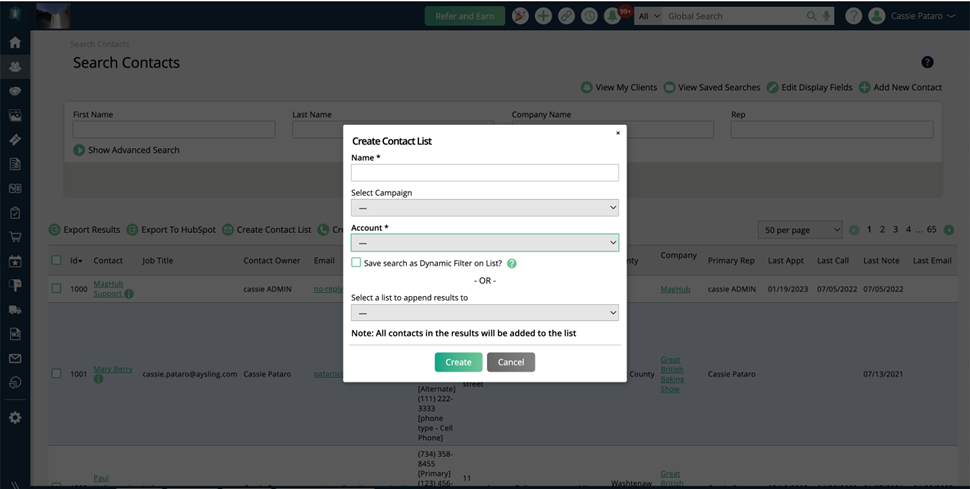Click the help icon beside Dynamic Filter

(512, 263)
